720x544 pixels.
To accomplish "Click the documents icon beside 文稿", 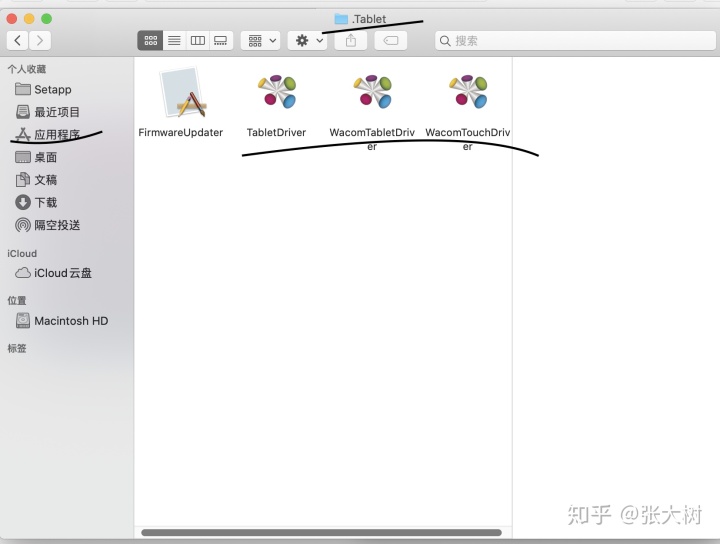I will pyautogui.click(x=22, y=179).
